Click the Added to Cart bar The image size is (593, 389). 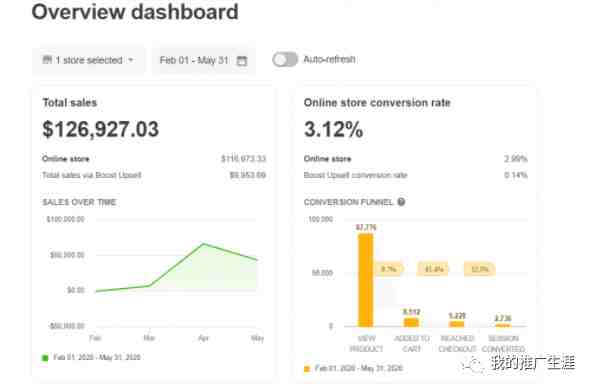tap(411, 322)
